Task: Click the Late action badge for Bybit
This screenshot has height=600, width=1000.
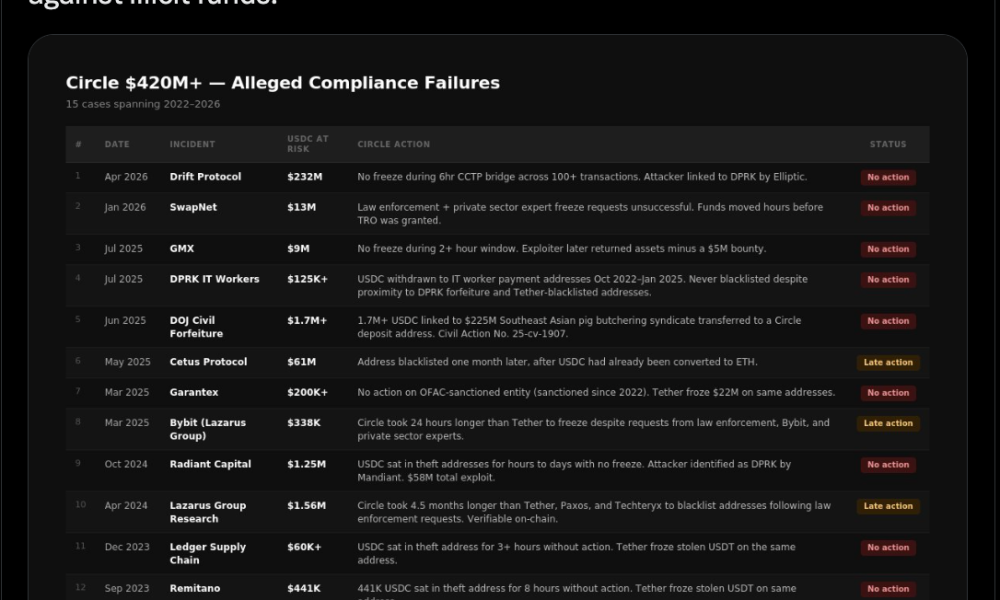Action: 888,424
